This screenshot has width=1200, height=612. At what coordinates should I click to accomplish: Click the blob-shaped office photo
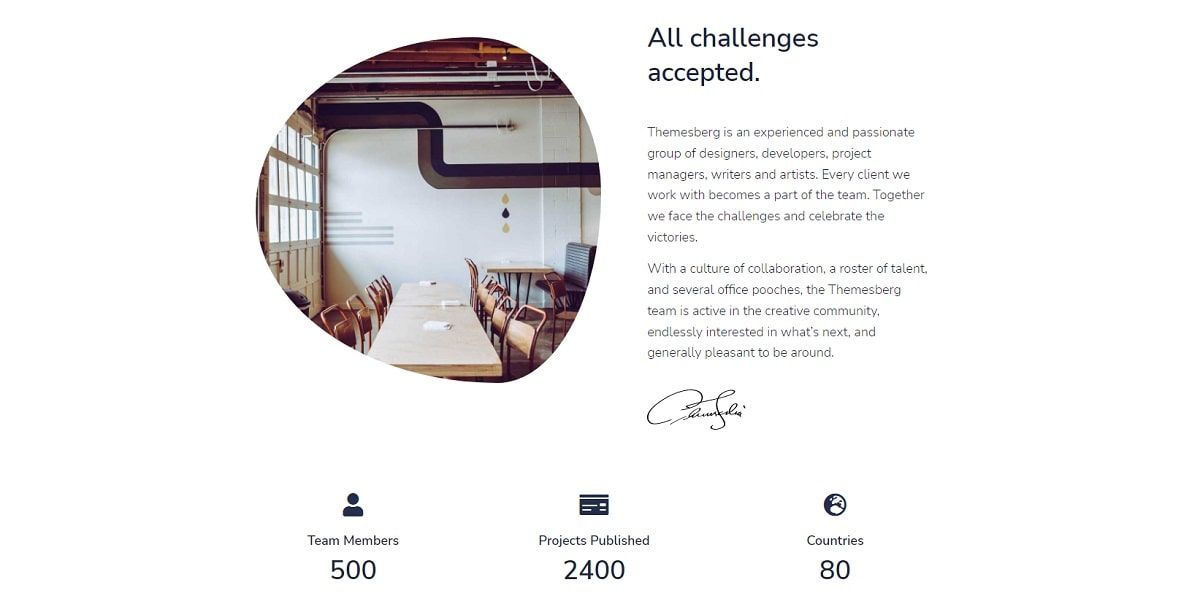coord(429,209)
